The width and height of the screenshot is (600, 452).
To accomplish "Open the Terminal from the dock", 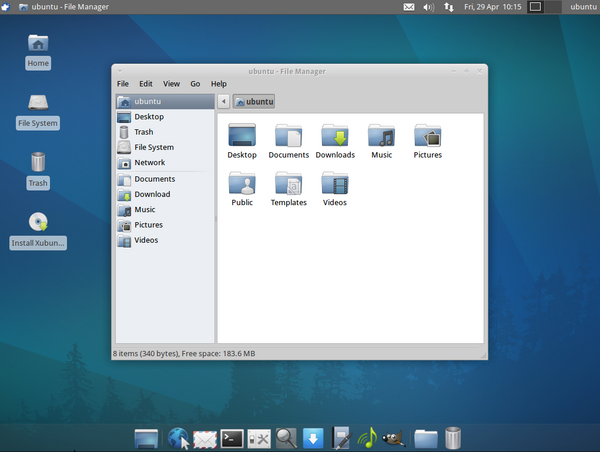I will [232, 437].
